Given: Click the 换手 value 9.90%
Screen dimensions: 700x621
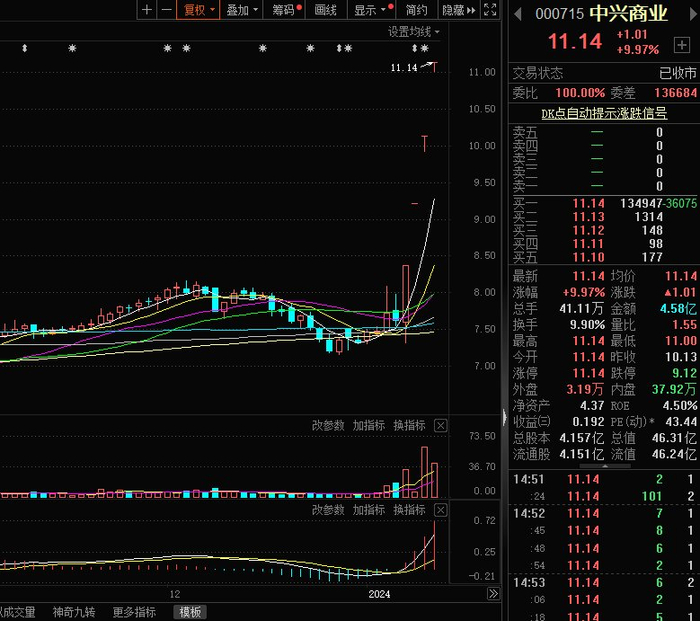Looking at the screenshot, I should (587, 325).
